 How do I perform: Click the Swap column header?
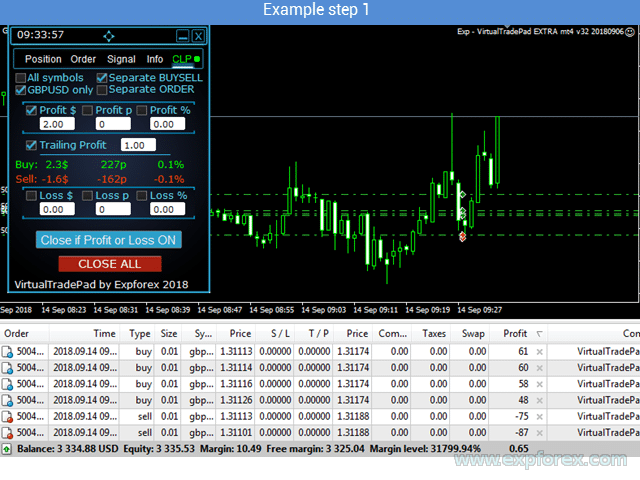(x=470, y=333)
